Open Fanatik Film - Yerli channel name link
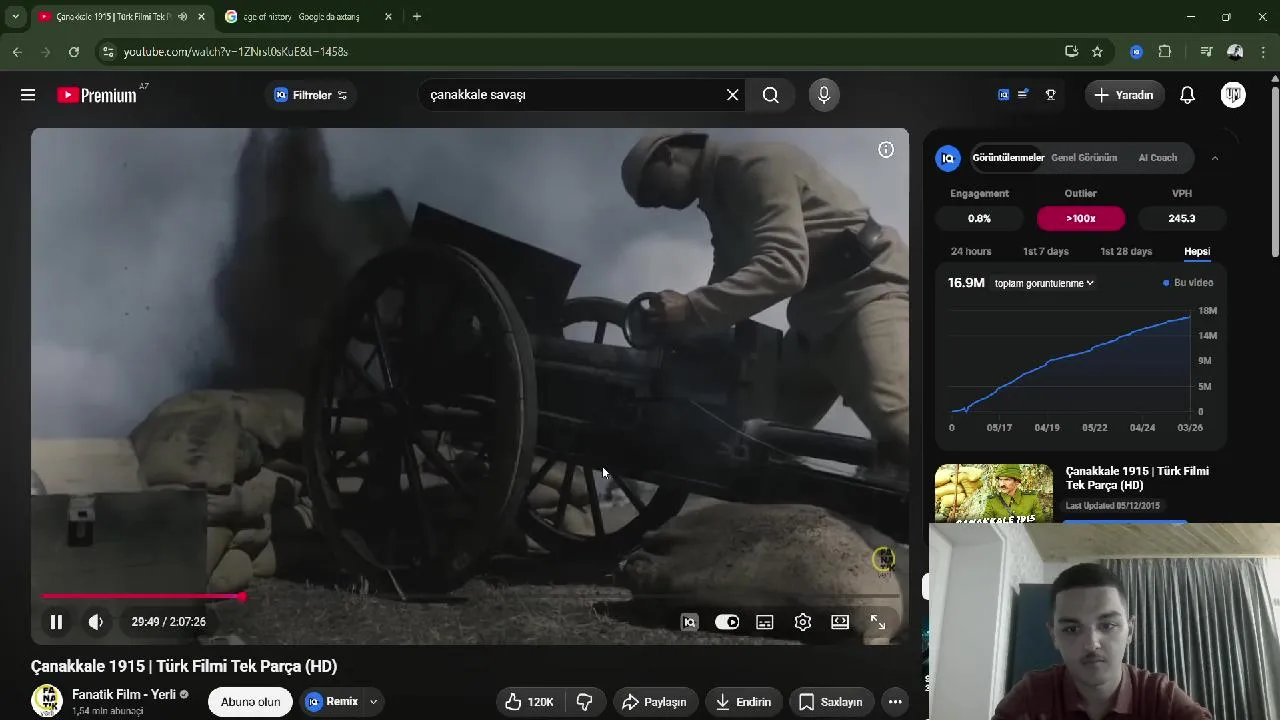 point(124,694)
